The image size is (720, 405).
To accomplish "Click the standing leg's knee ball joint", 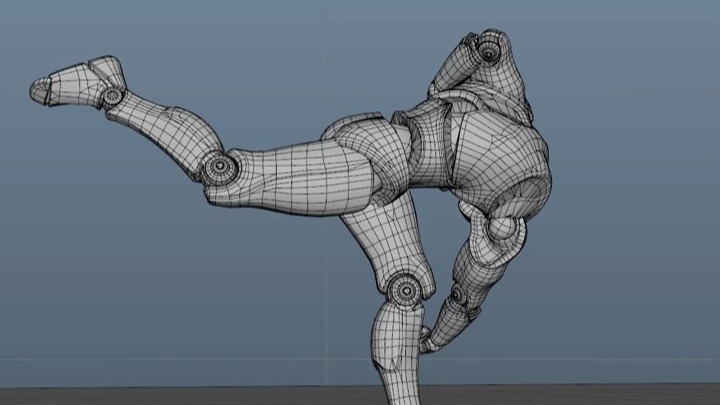I will click(x=406, y=290).
